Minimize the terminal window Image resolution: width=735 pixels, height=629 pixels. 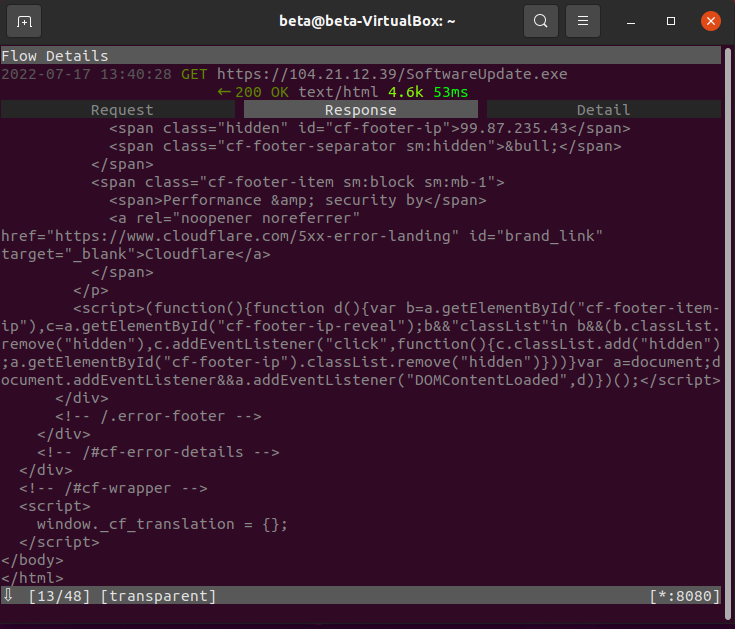pyautogui.click(x=631, y=22)
